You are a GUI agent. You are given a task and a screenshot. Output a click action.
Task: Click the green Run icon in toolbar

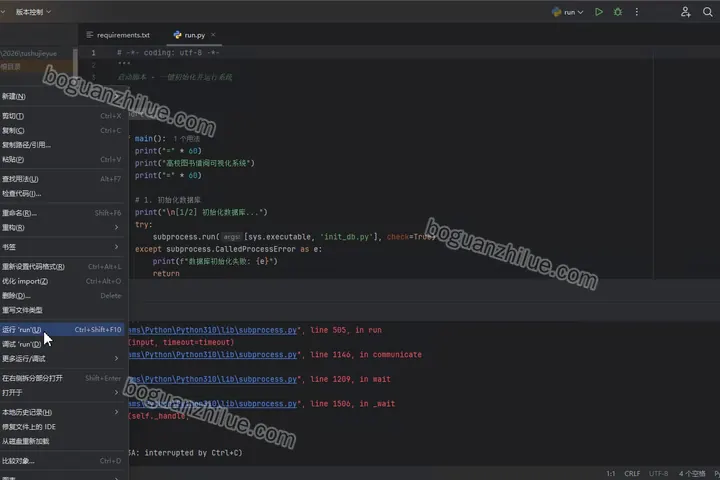click(599, 12)
